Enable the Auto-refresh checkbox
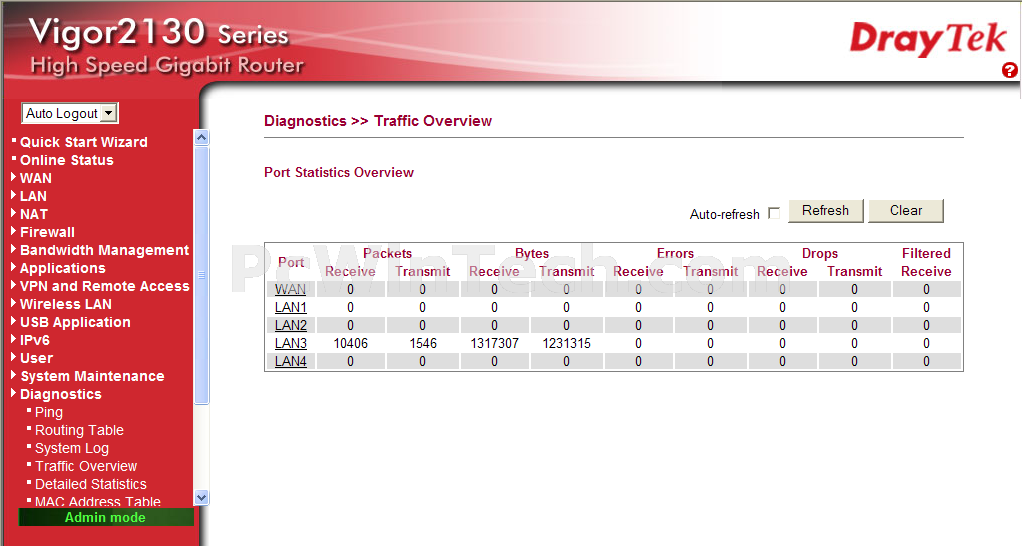This screenshot has width=1022, height=546. [774, 213]
